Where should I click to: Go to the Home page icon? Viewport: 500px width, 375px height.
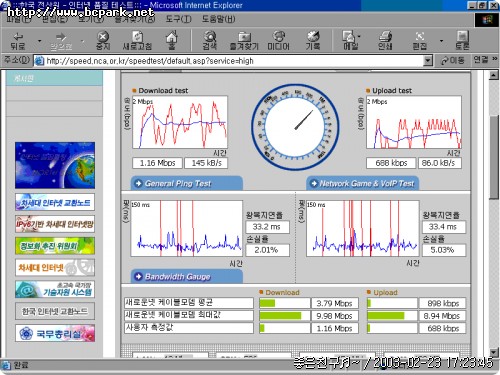[171, 40]
